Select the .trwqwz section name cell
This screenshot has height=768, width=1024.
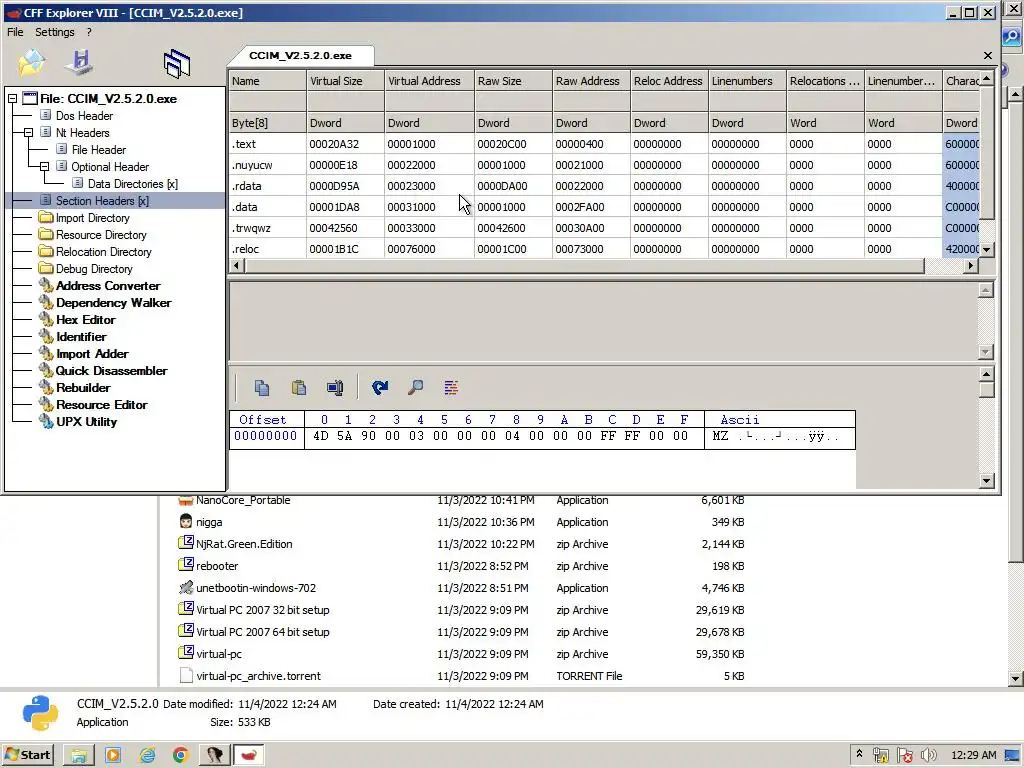[267, 228]
